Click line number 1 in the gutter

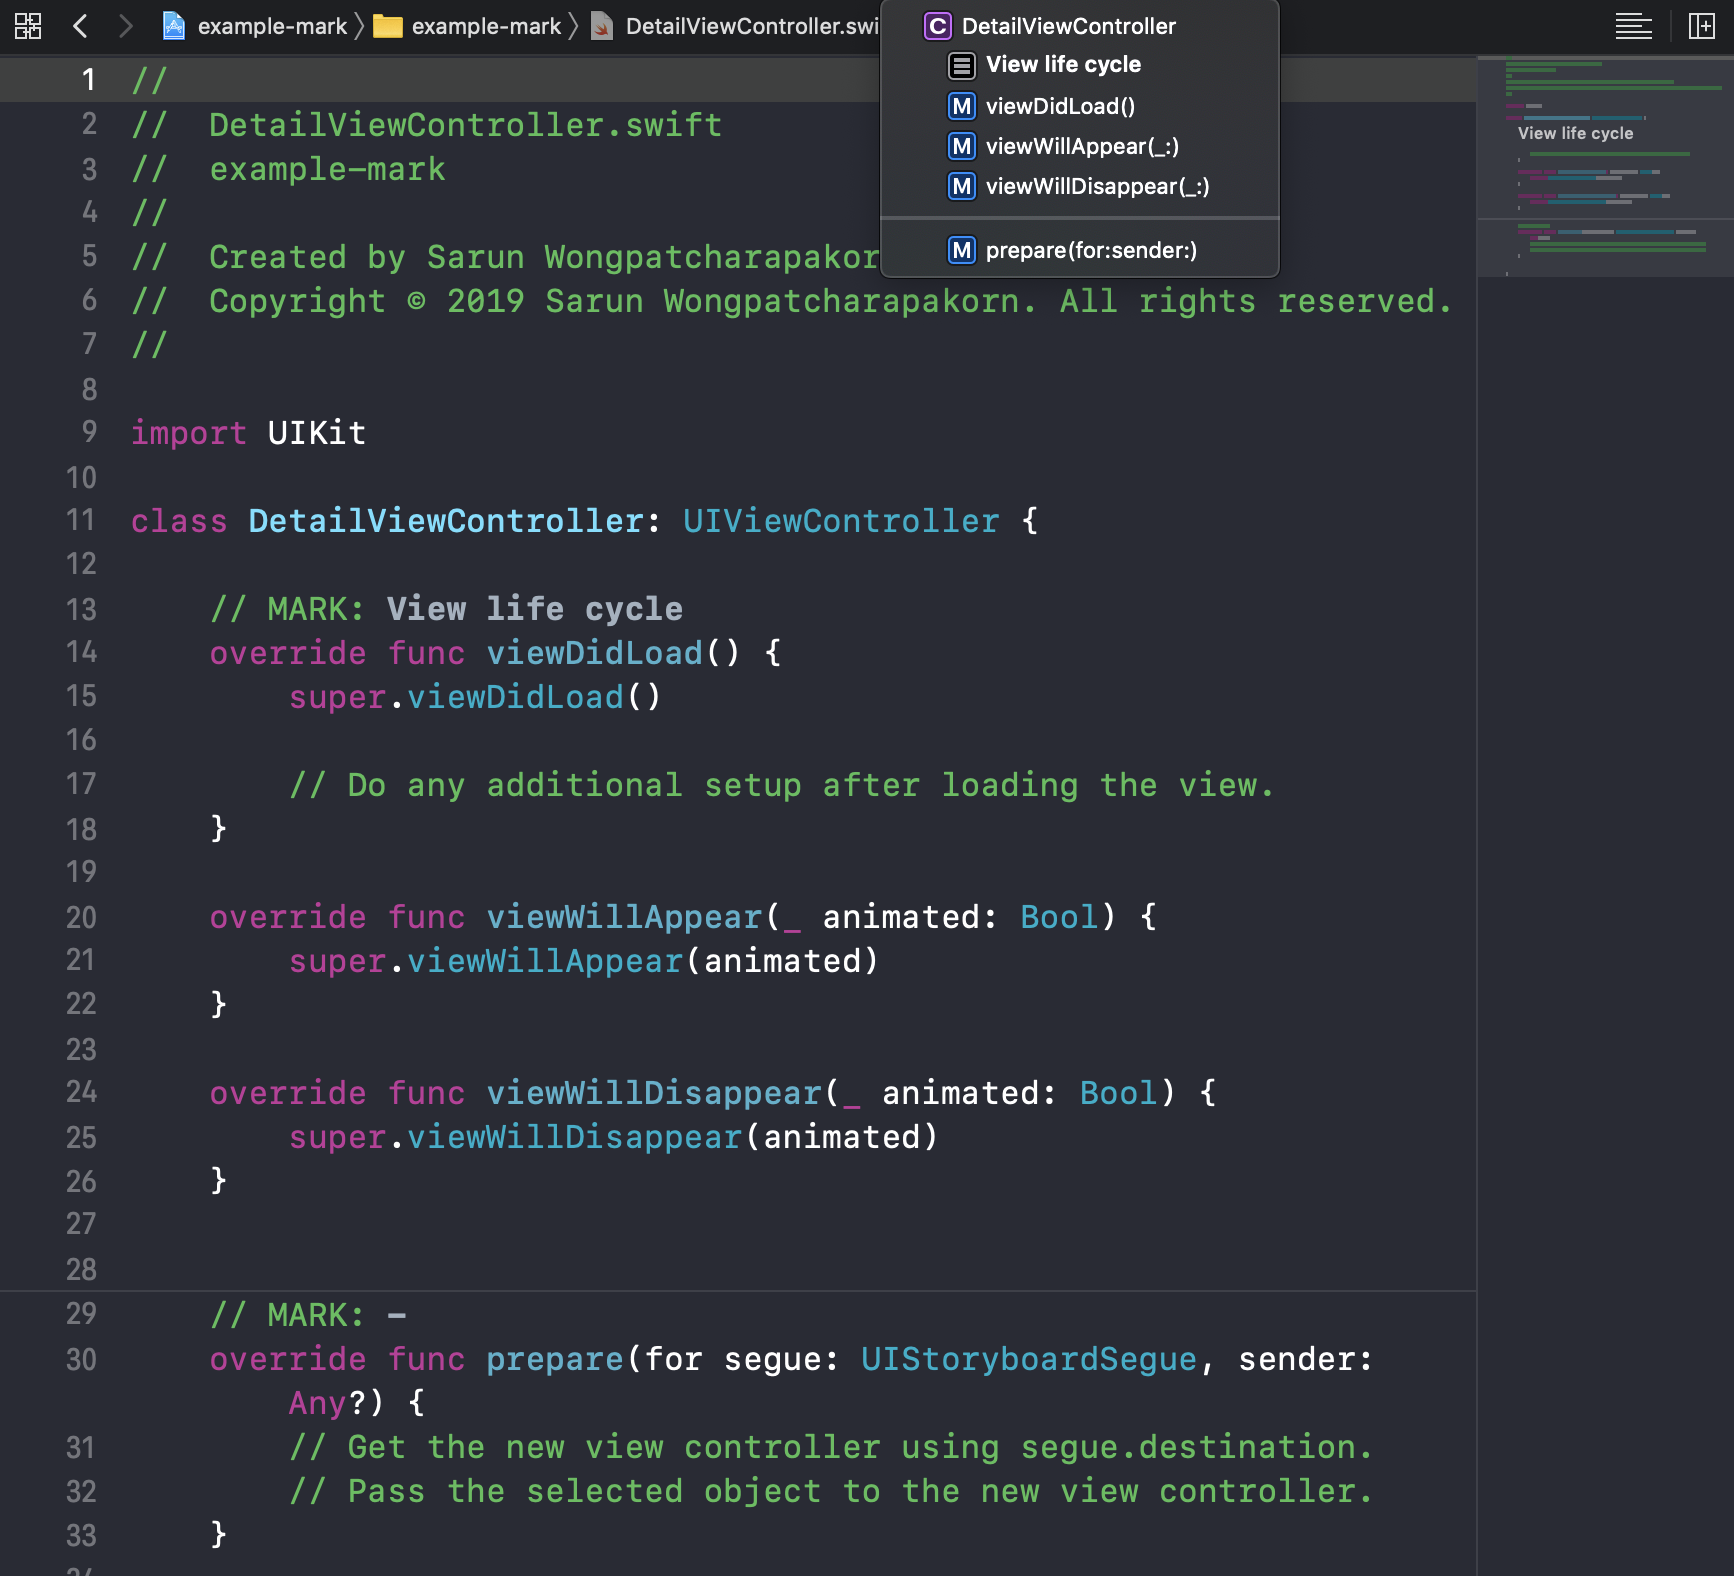(x=88, y=80)
